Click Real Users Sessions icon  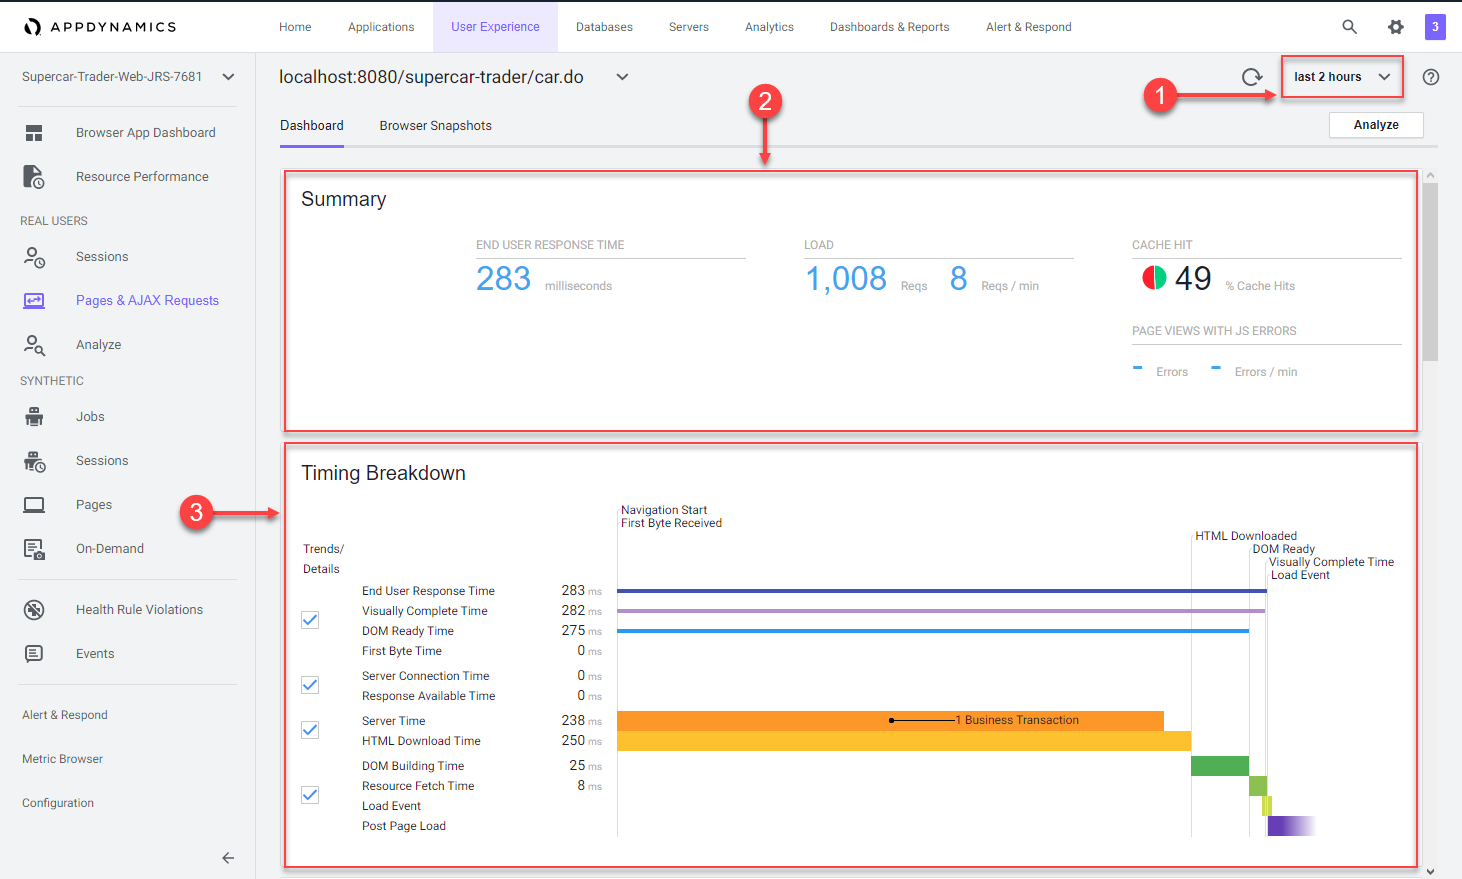pos(34,257)
